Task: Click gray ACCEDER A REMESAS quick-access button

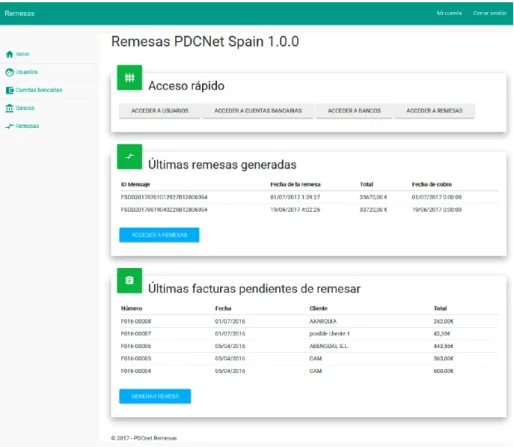Action: [x=434, y=111]
